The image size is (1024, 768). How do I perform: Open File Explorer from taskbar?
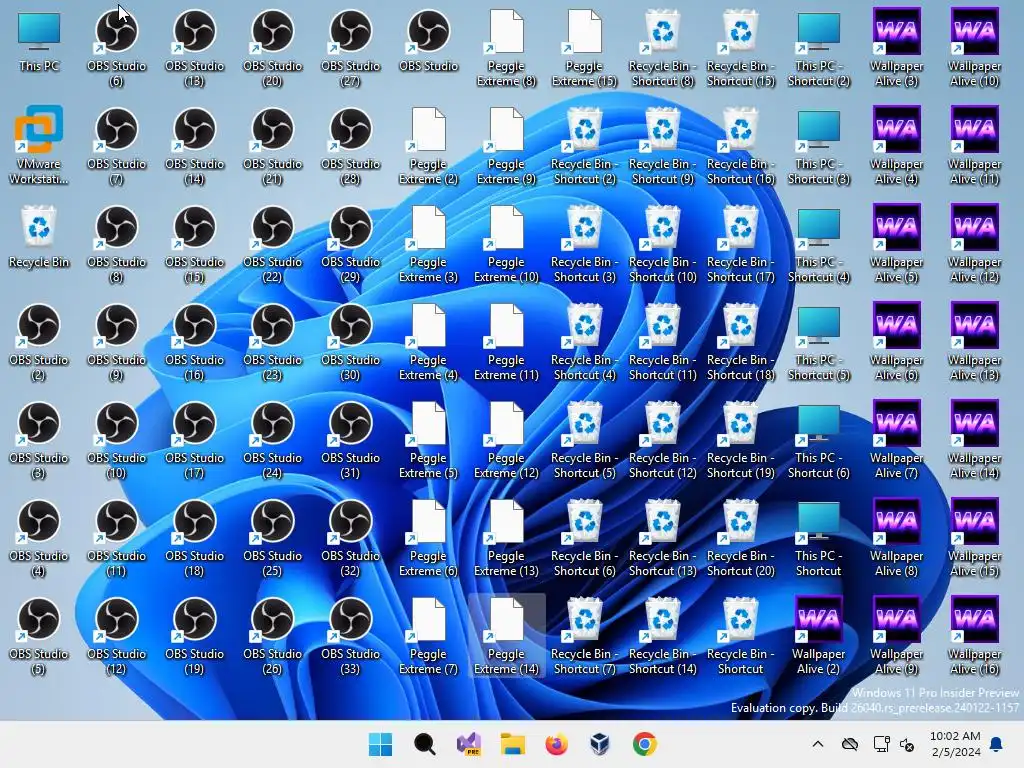click(x=513, y=744)
